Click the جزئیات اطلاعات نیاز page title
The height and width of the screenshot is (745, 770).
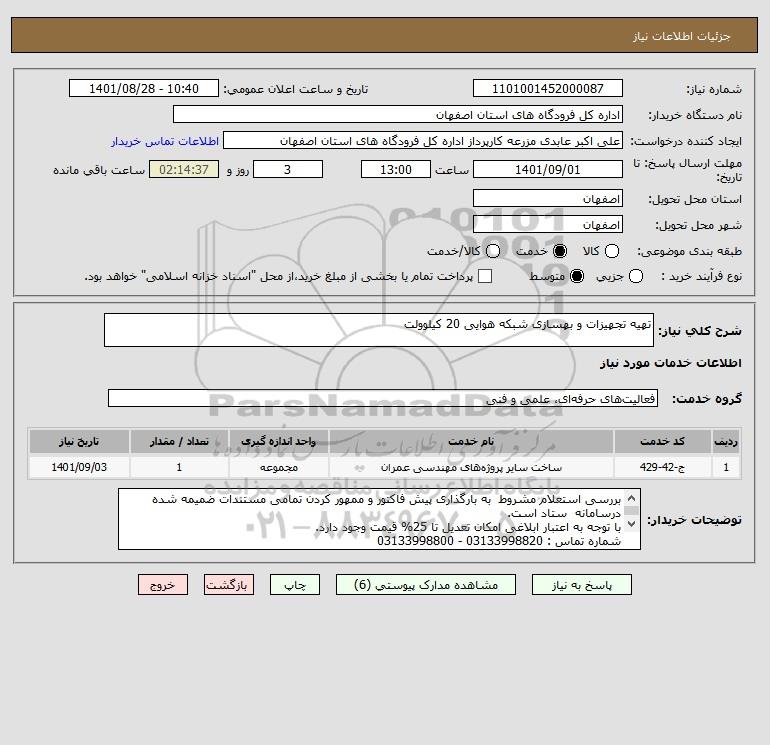[x=681, y=36]
